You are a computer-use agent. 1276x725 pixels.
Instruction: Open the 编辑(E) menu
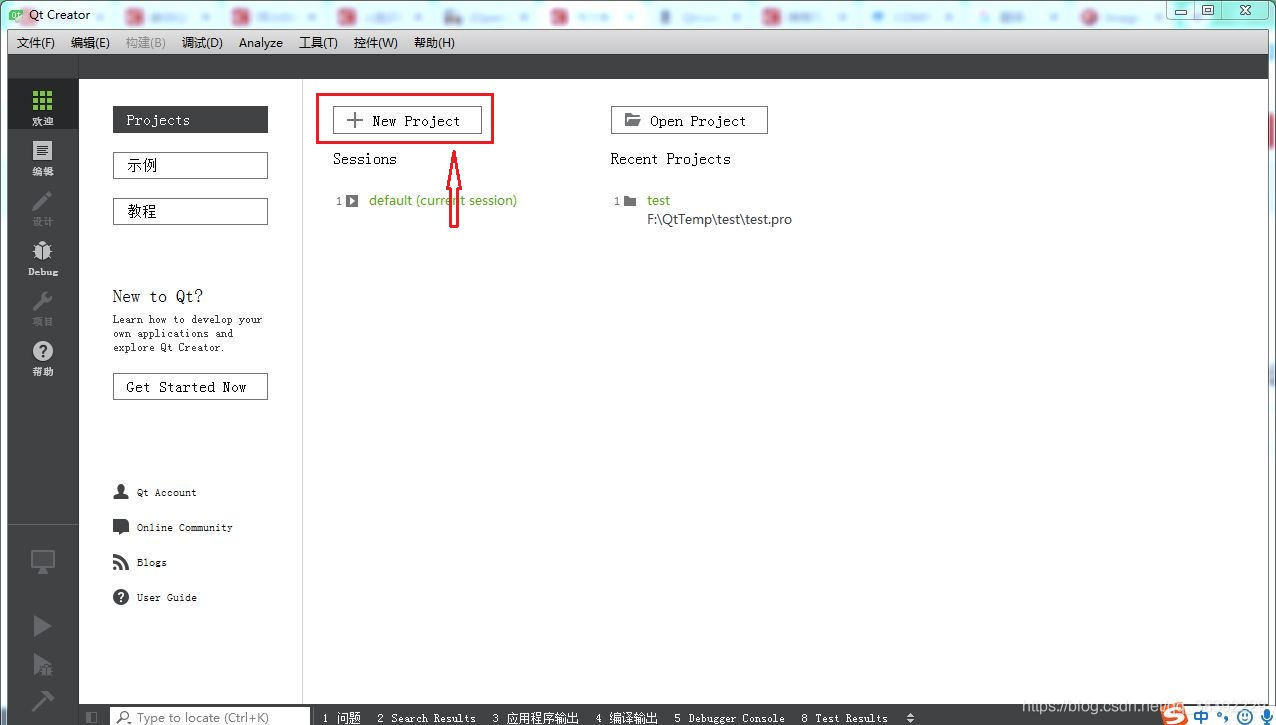click(90, 43)
